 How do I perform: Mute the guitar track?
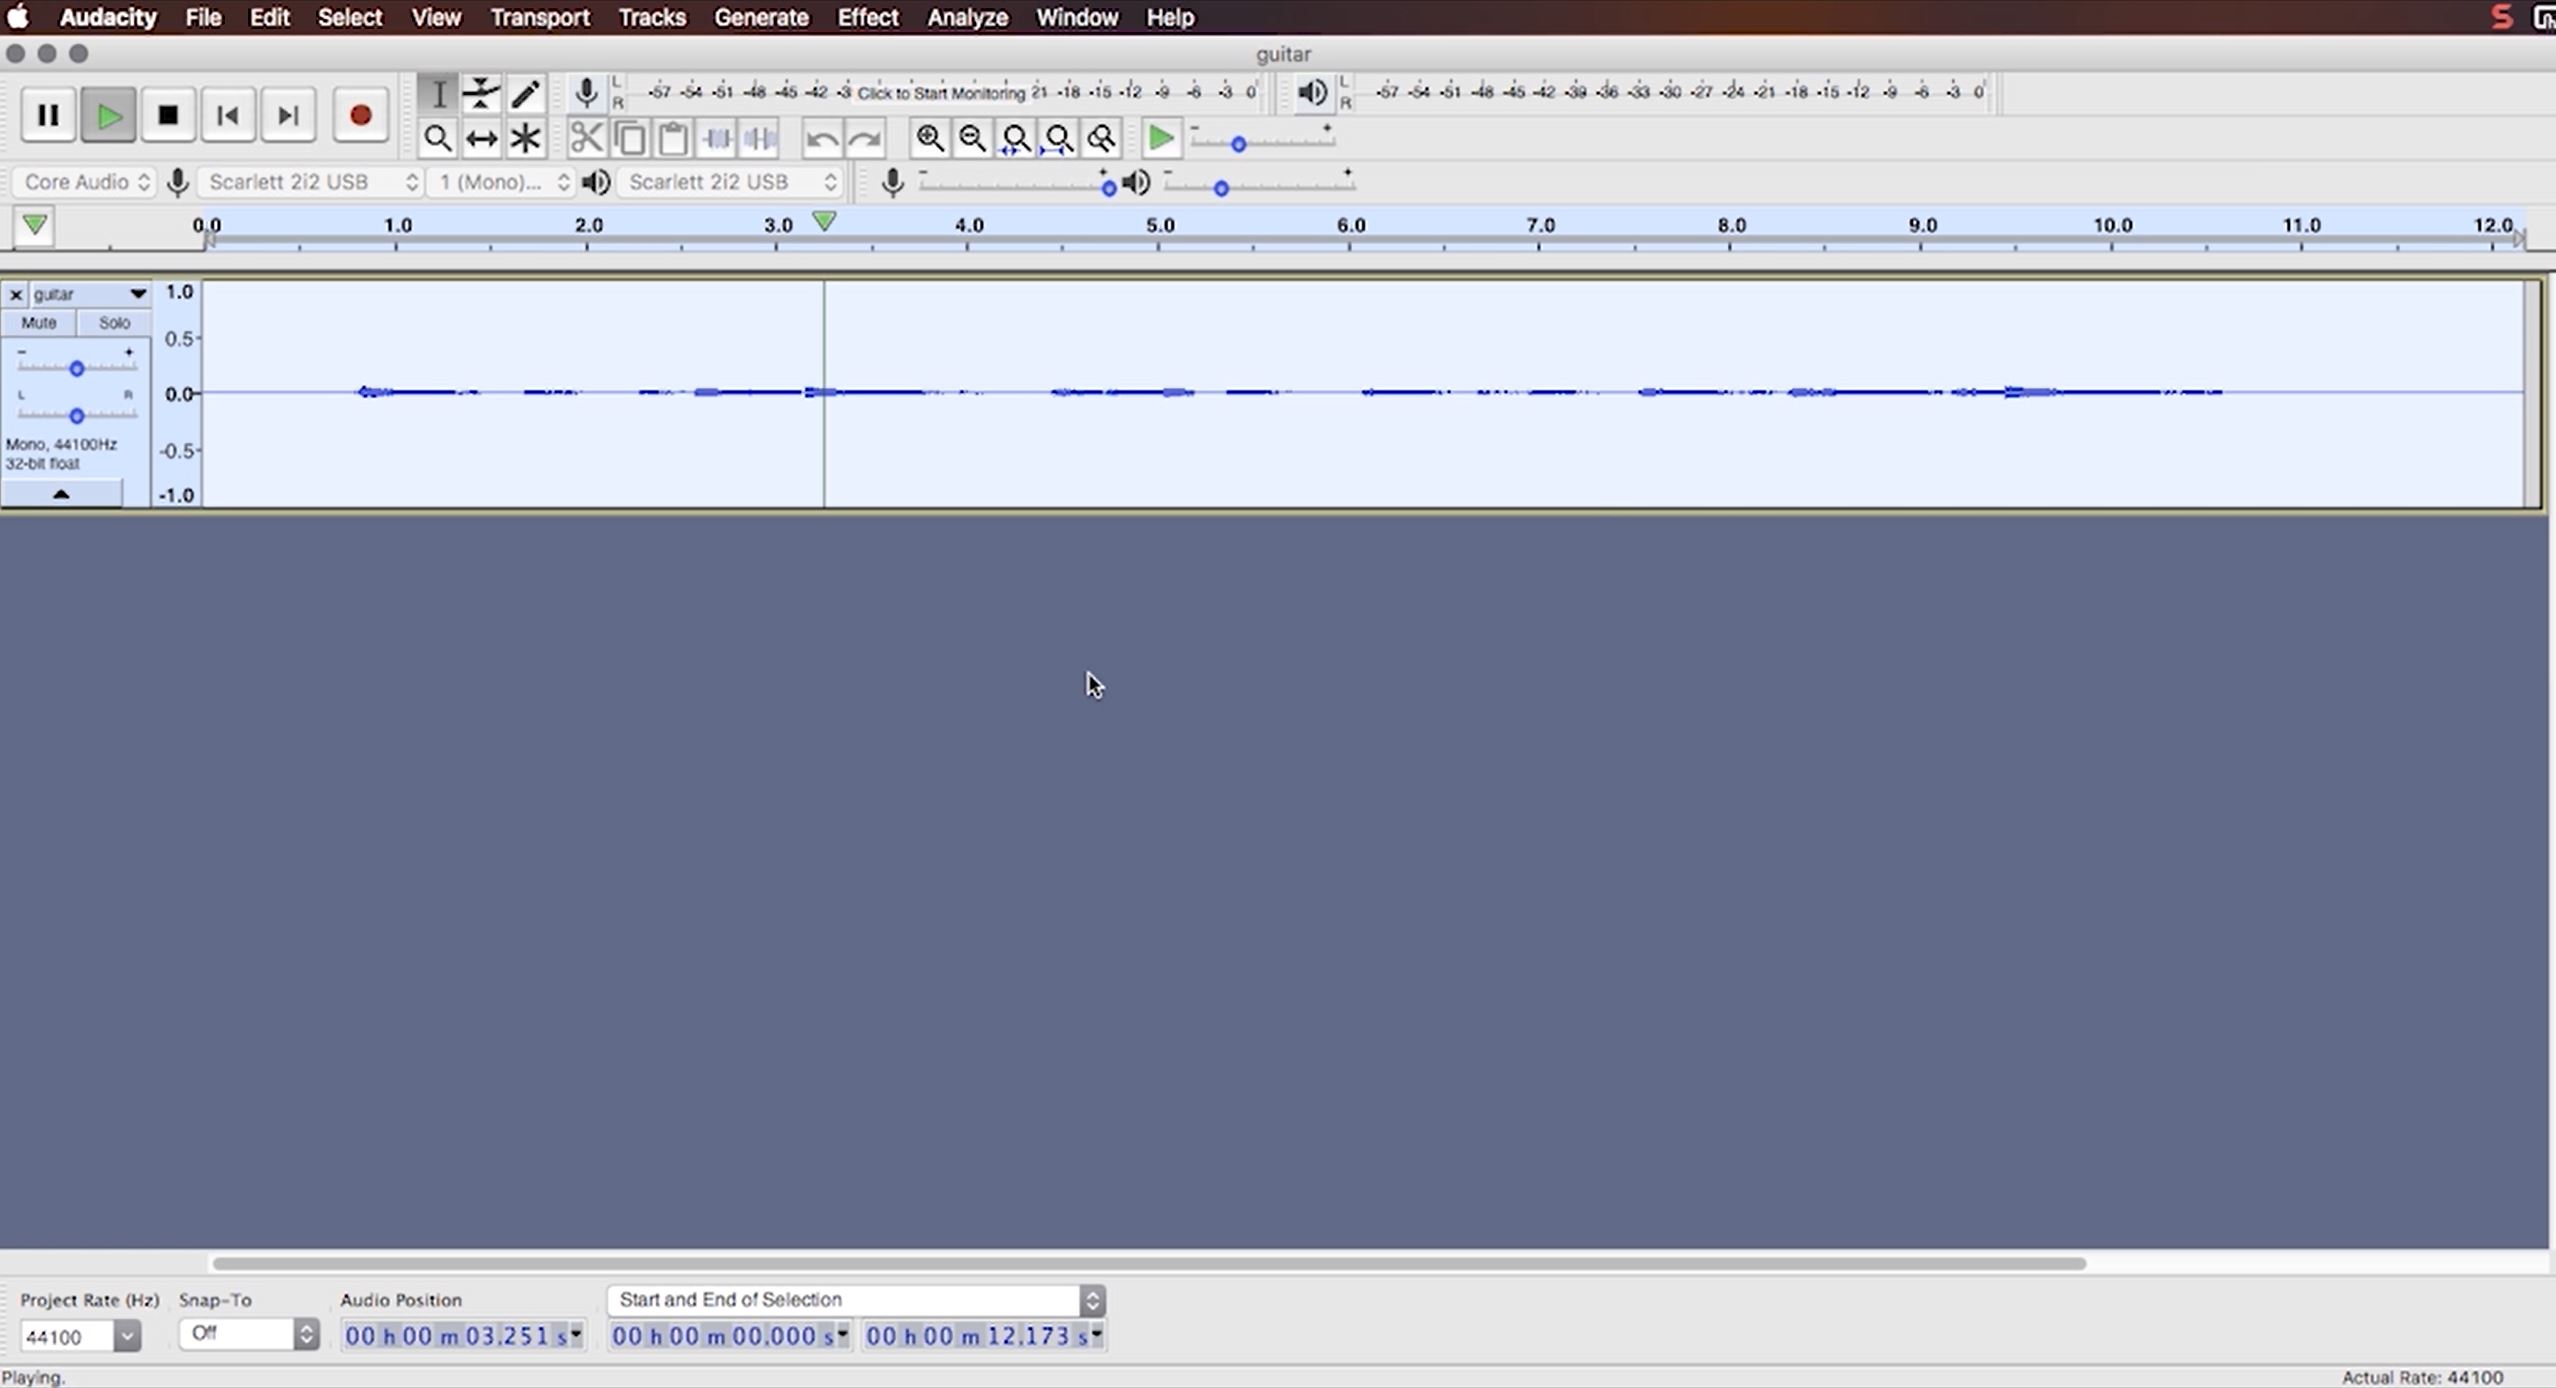click(x=39, y=322)
